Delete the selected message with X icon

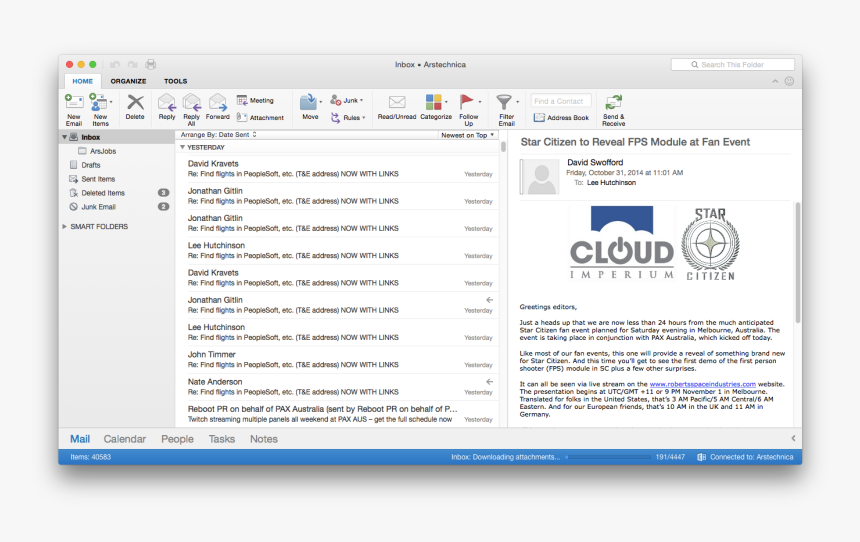[x=135, y=103]
